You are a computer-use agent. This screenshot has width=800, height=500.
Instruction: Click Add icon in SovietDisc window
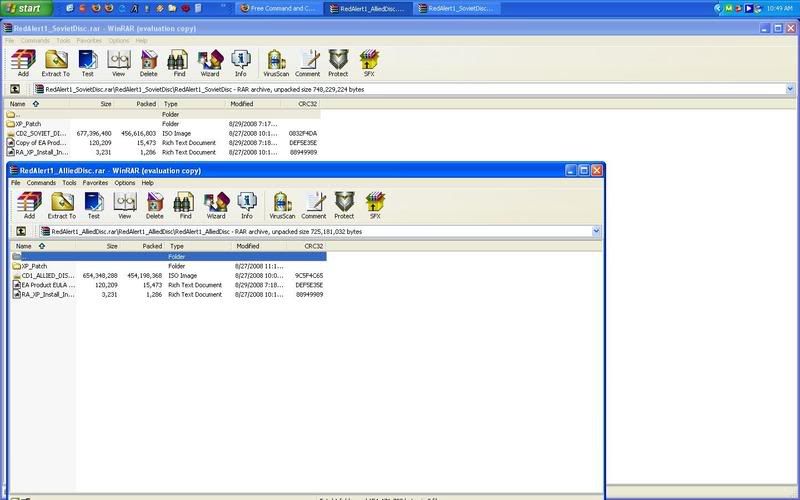point(23,63)
